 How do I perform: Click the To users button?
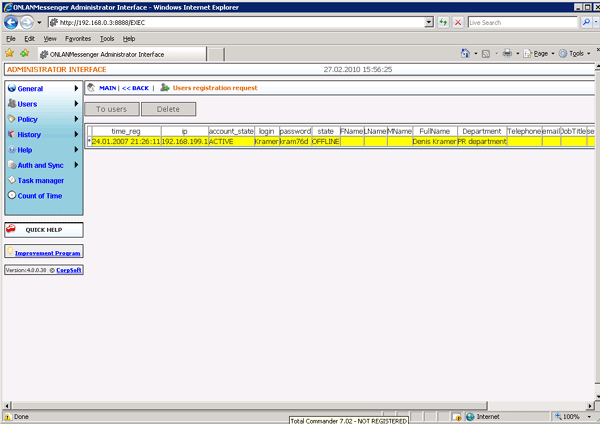point(112,109)
